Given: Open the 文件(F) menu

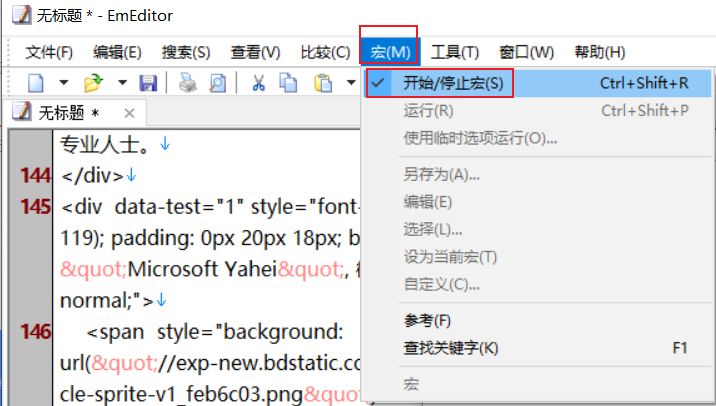Looking at the screenshot, I should click(49, 52).
